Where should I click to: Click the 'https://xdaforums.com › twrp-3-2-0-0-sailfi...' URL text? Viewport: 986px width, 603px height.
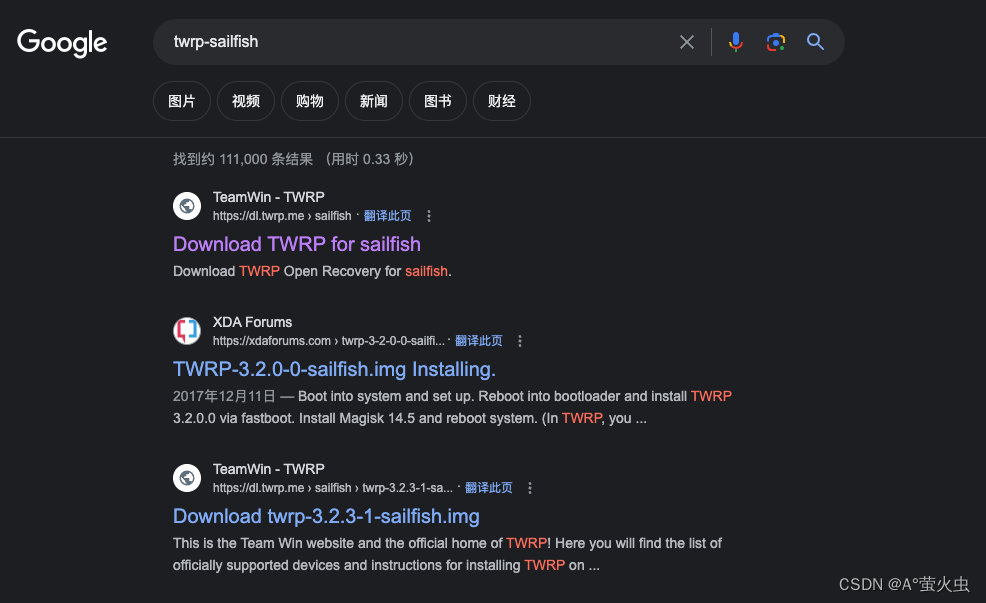[328, 341]
